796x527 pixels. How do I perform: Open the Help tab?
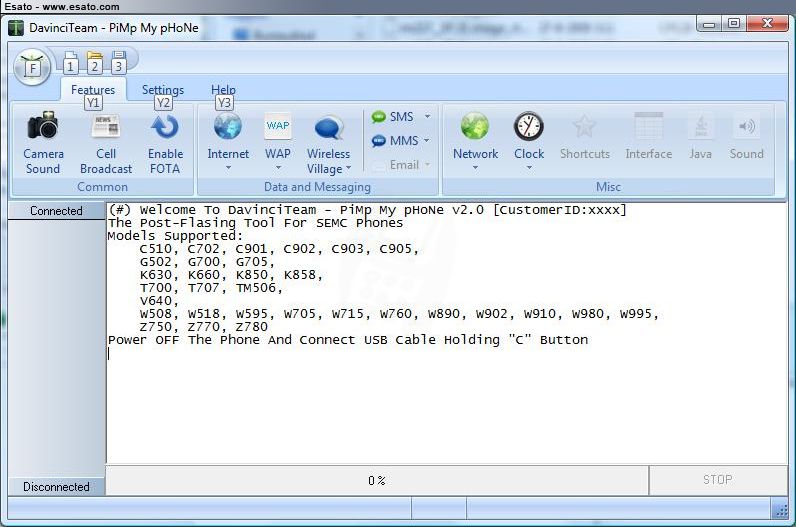[223, 89]
